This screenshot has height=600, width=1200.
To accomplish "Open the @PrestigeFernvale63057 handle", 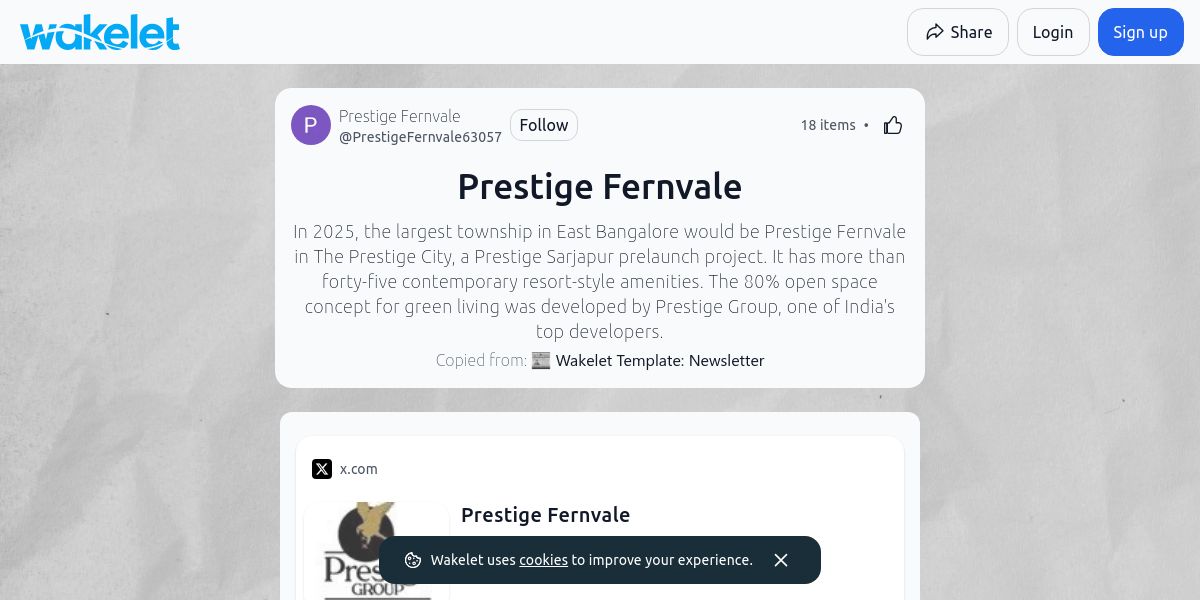I will coord(420,137).
